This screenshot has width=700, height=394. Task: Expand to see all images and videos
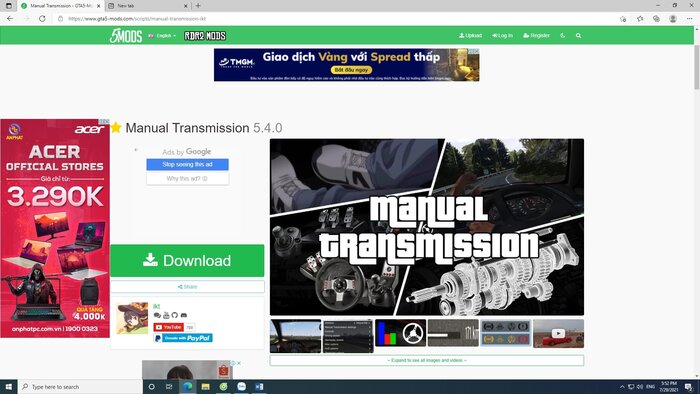pos(426,360)
